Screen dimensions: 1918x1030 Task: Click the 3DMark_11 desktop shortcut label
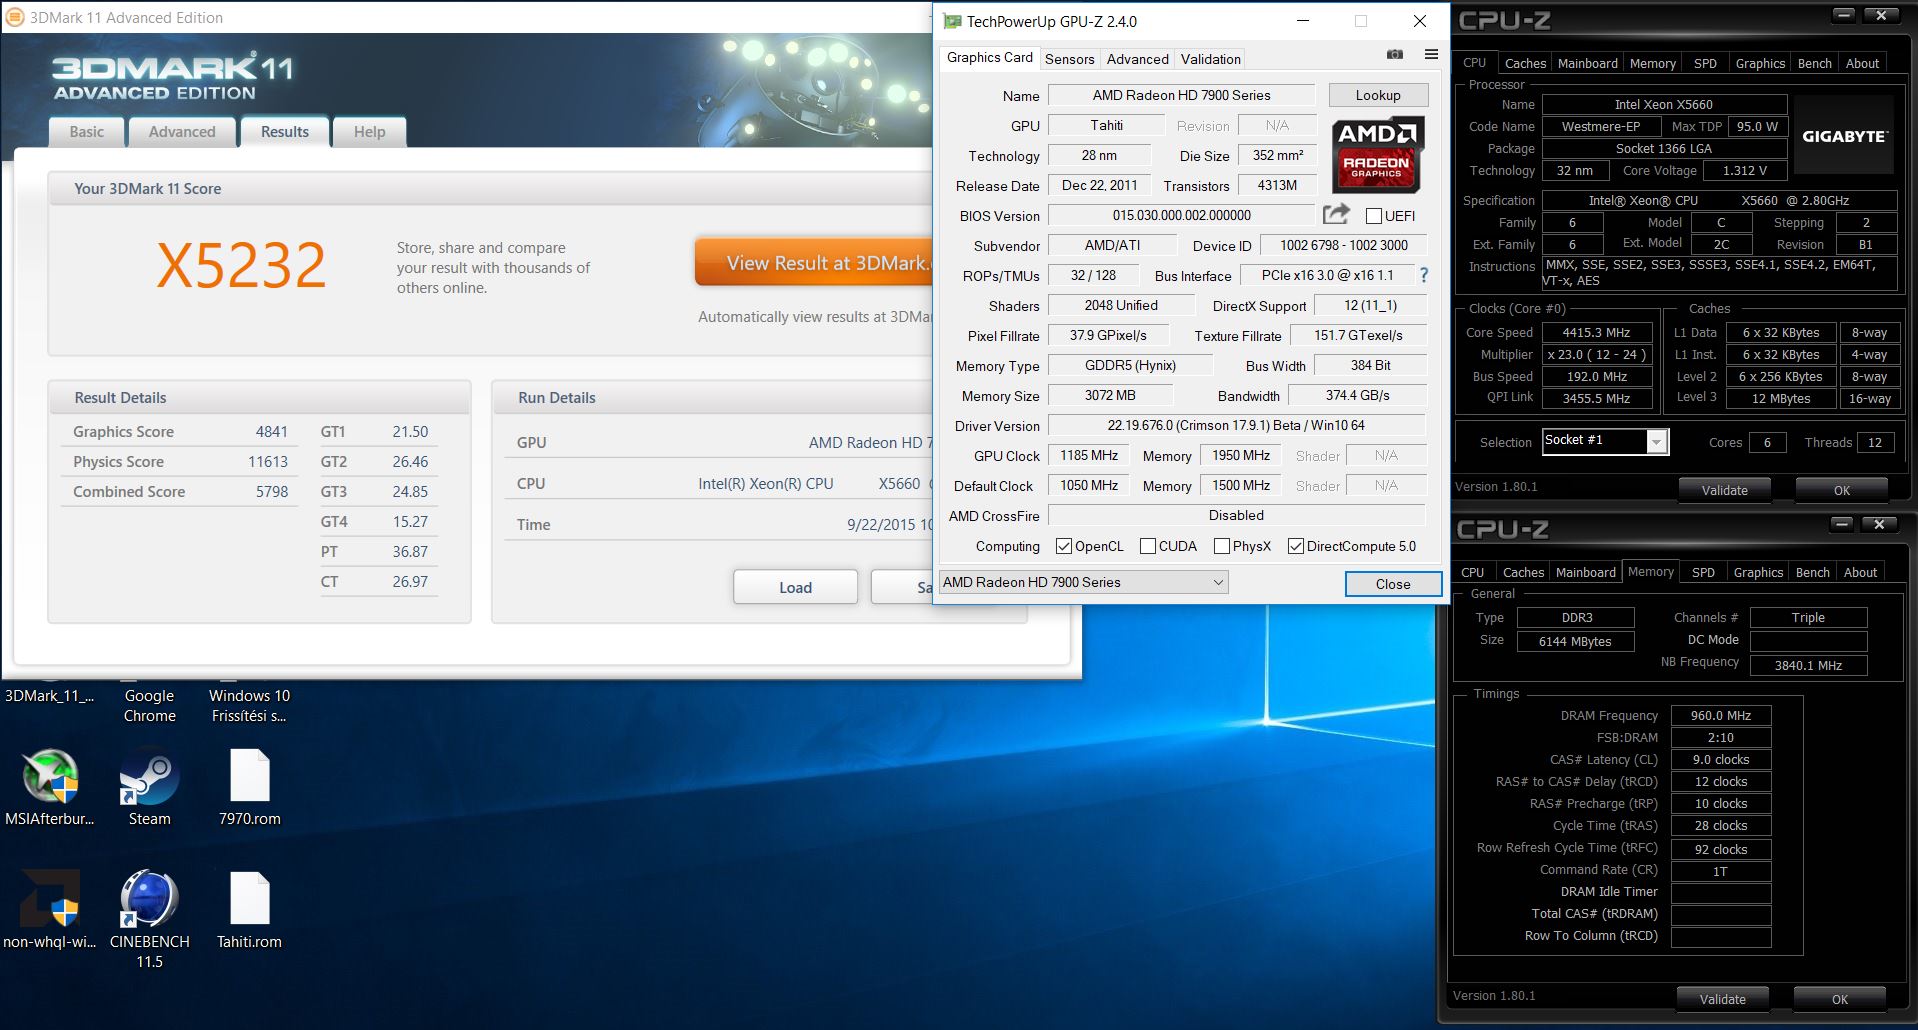49,696
